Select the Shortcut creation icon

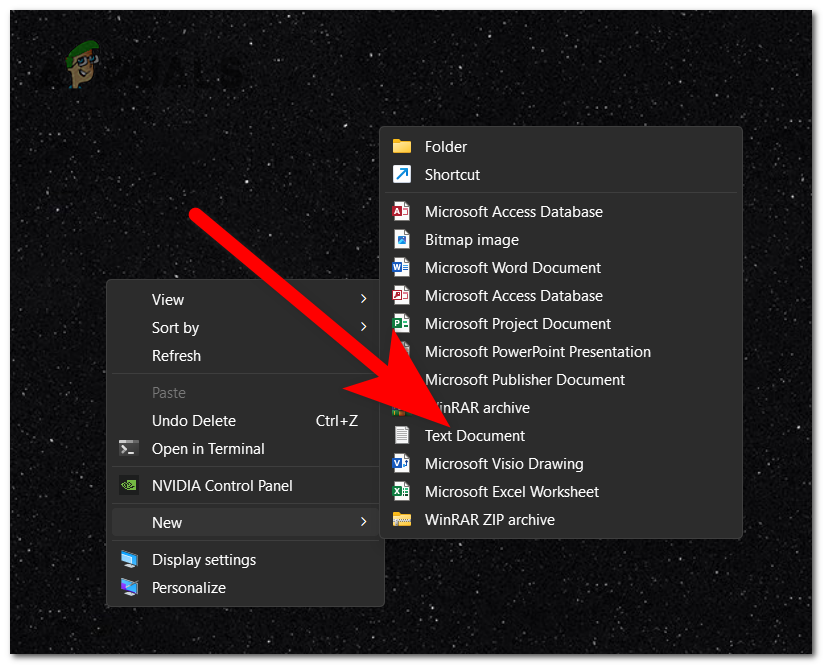(x=403, y=174)
